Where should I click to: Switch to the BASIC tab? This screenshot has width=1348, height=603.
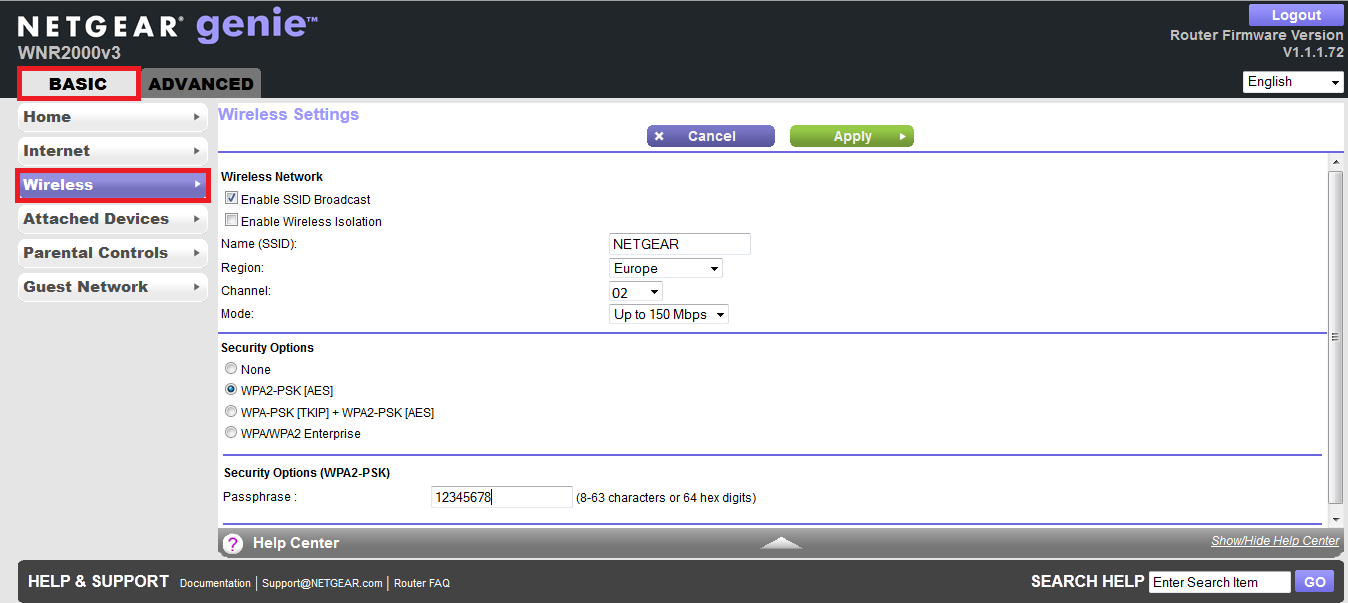[78, 84]
